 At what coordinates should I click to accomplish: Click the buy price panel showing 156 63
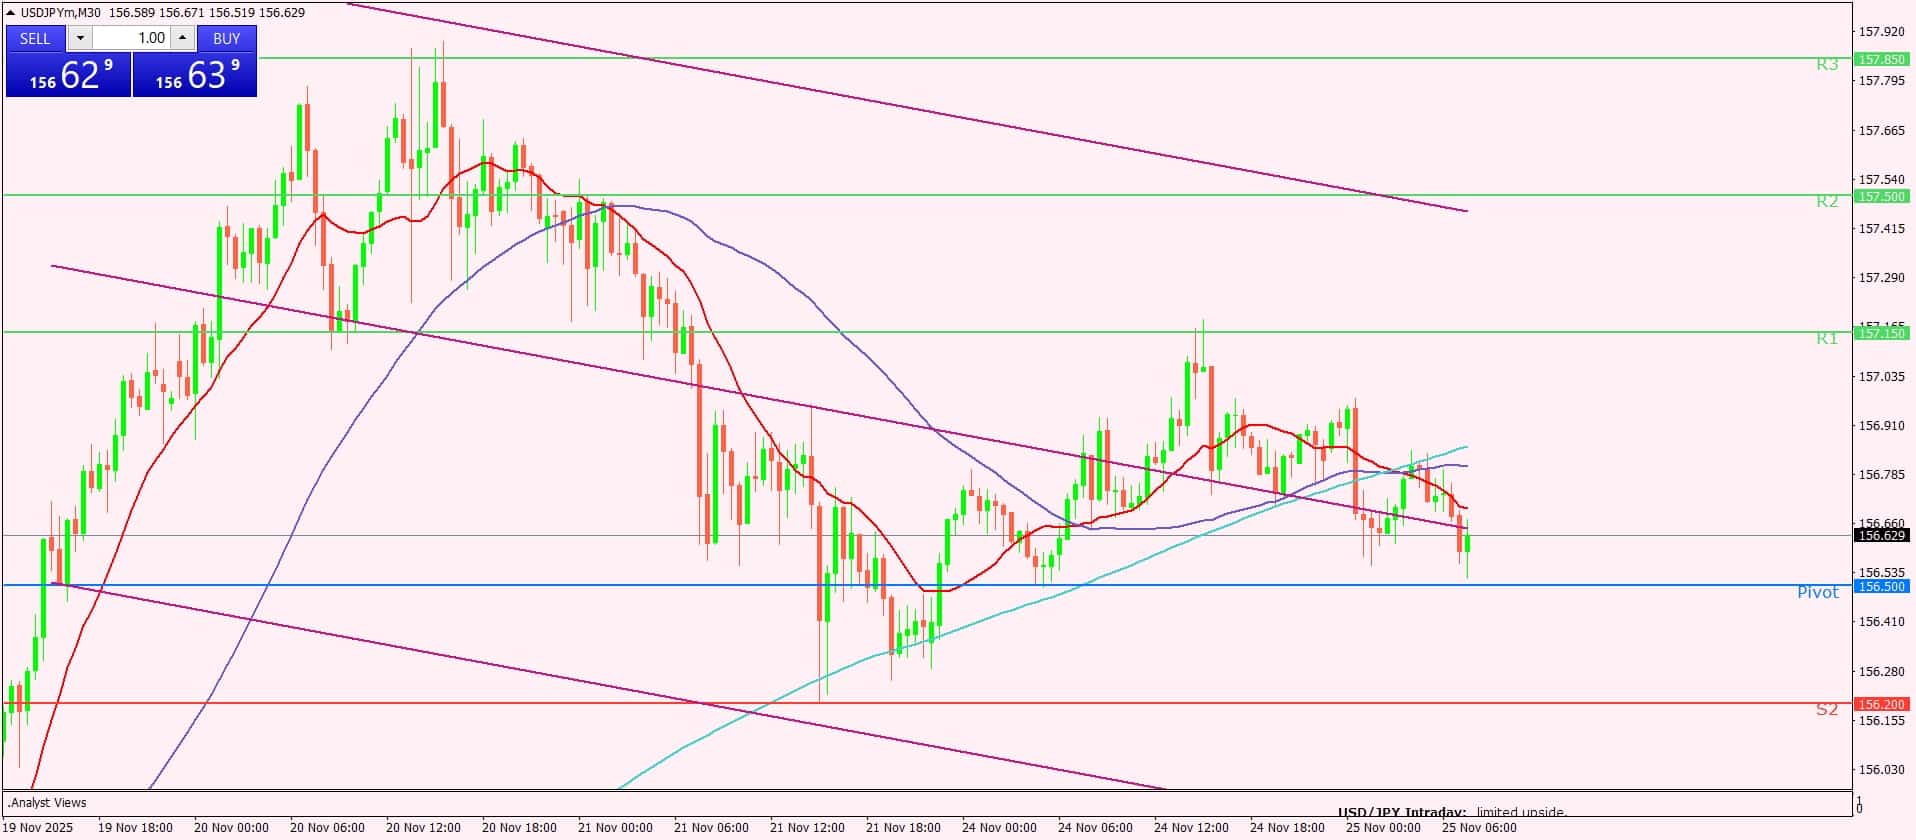coord(195,75)
